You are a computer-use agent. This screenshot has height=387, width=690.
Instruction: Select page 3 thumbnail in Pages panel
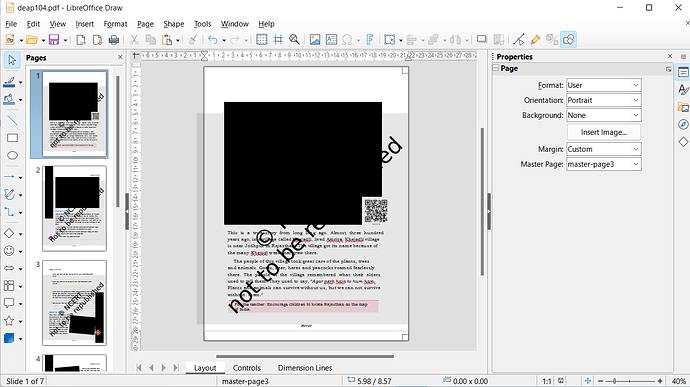coord(74,303)
